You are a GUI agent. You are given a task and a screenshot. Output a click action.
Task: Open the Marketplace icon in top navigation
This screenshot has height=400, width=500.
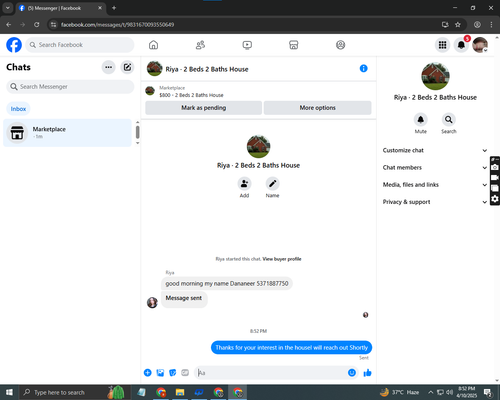[x=294, y=45]
